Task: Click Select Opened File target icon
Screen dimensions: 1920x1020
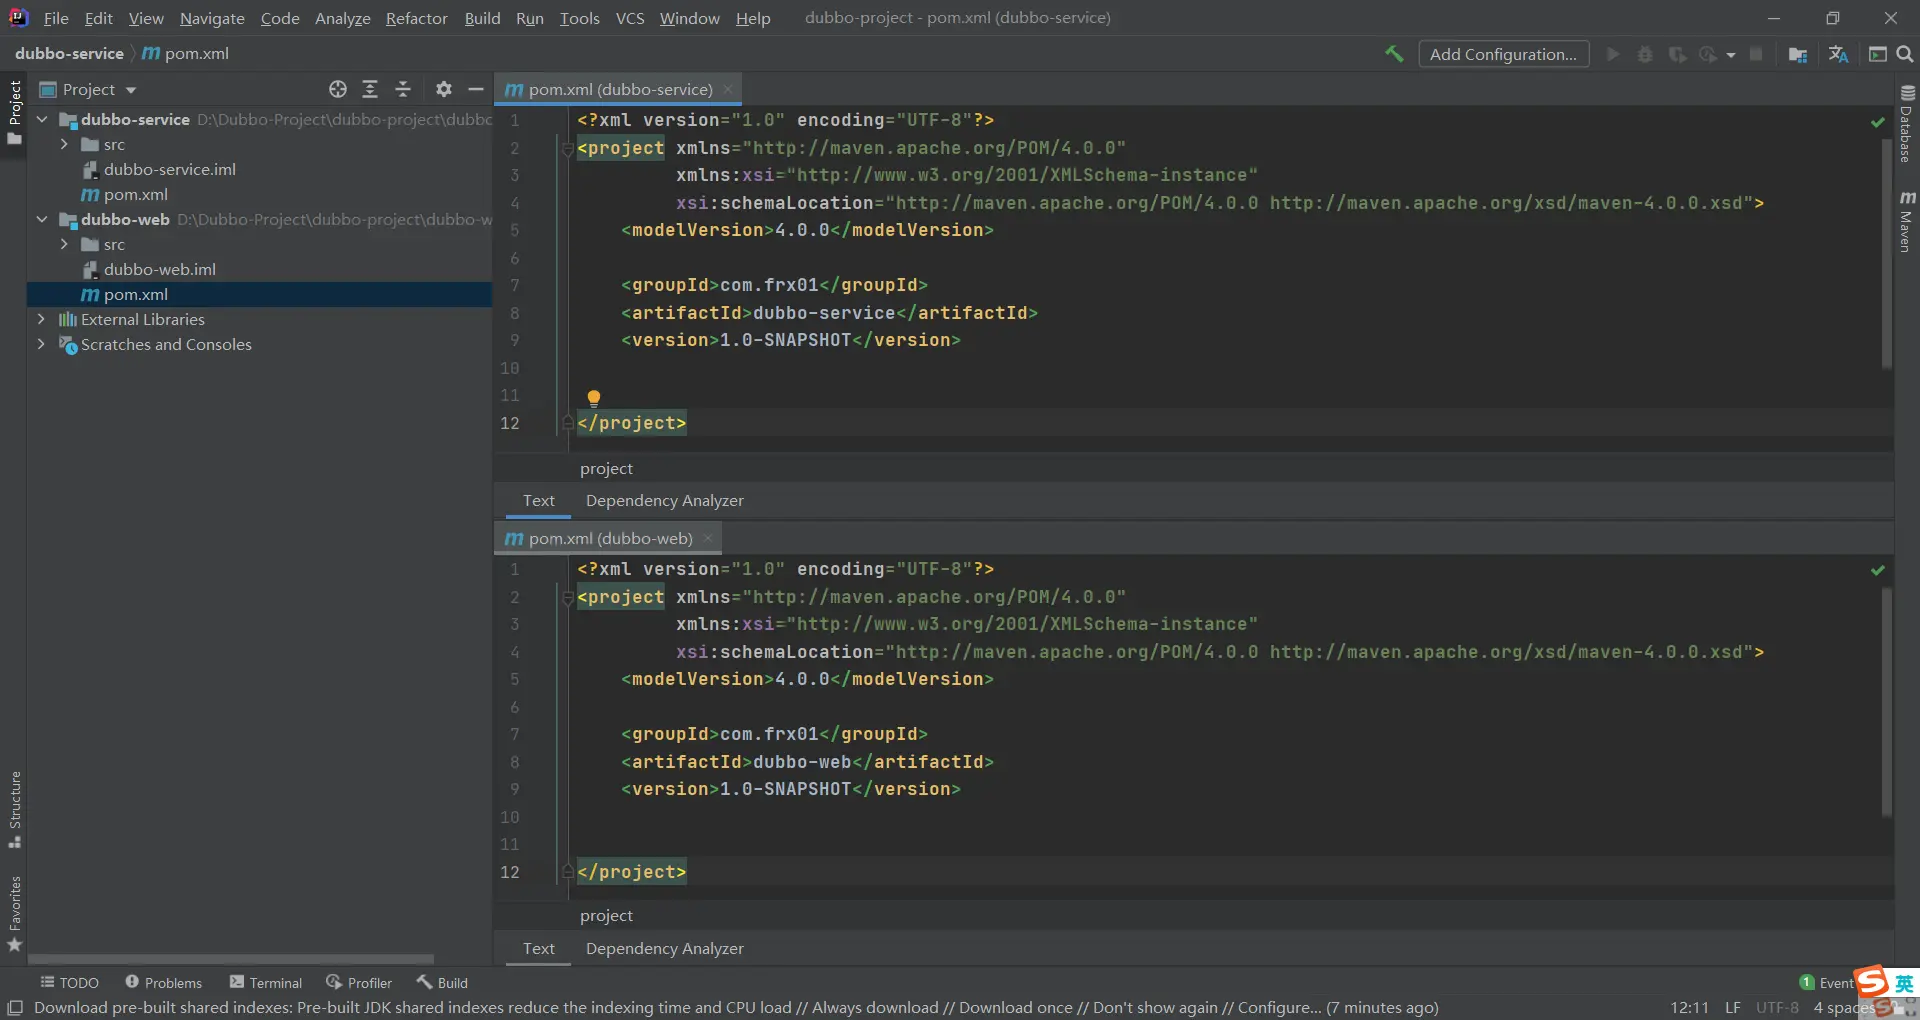Action: tap(338, 89)
